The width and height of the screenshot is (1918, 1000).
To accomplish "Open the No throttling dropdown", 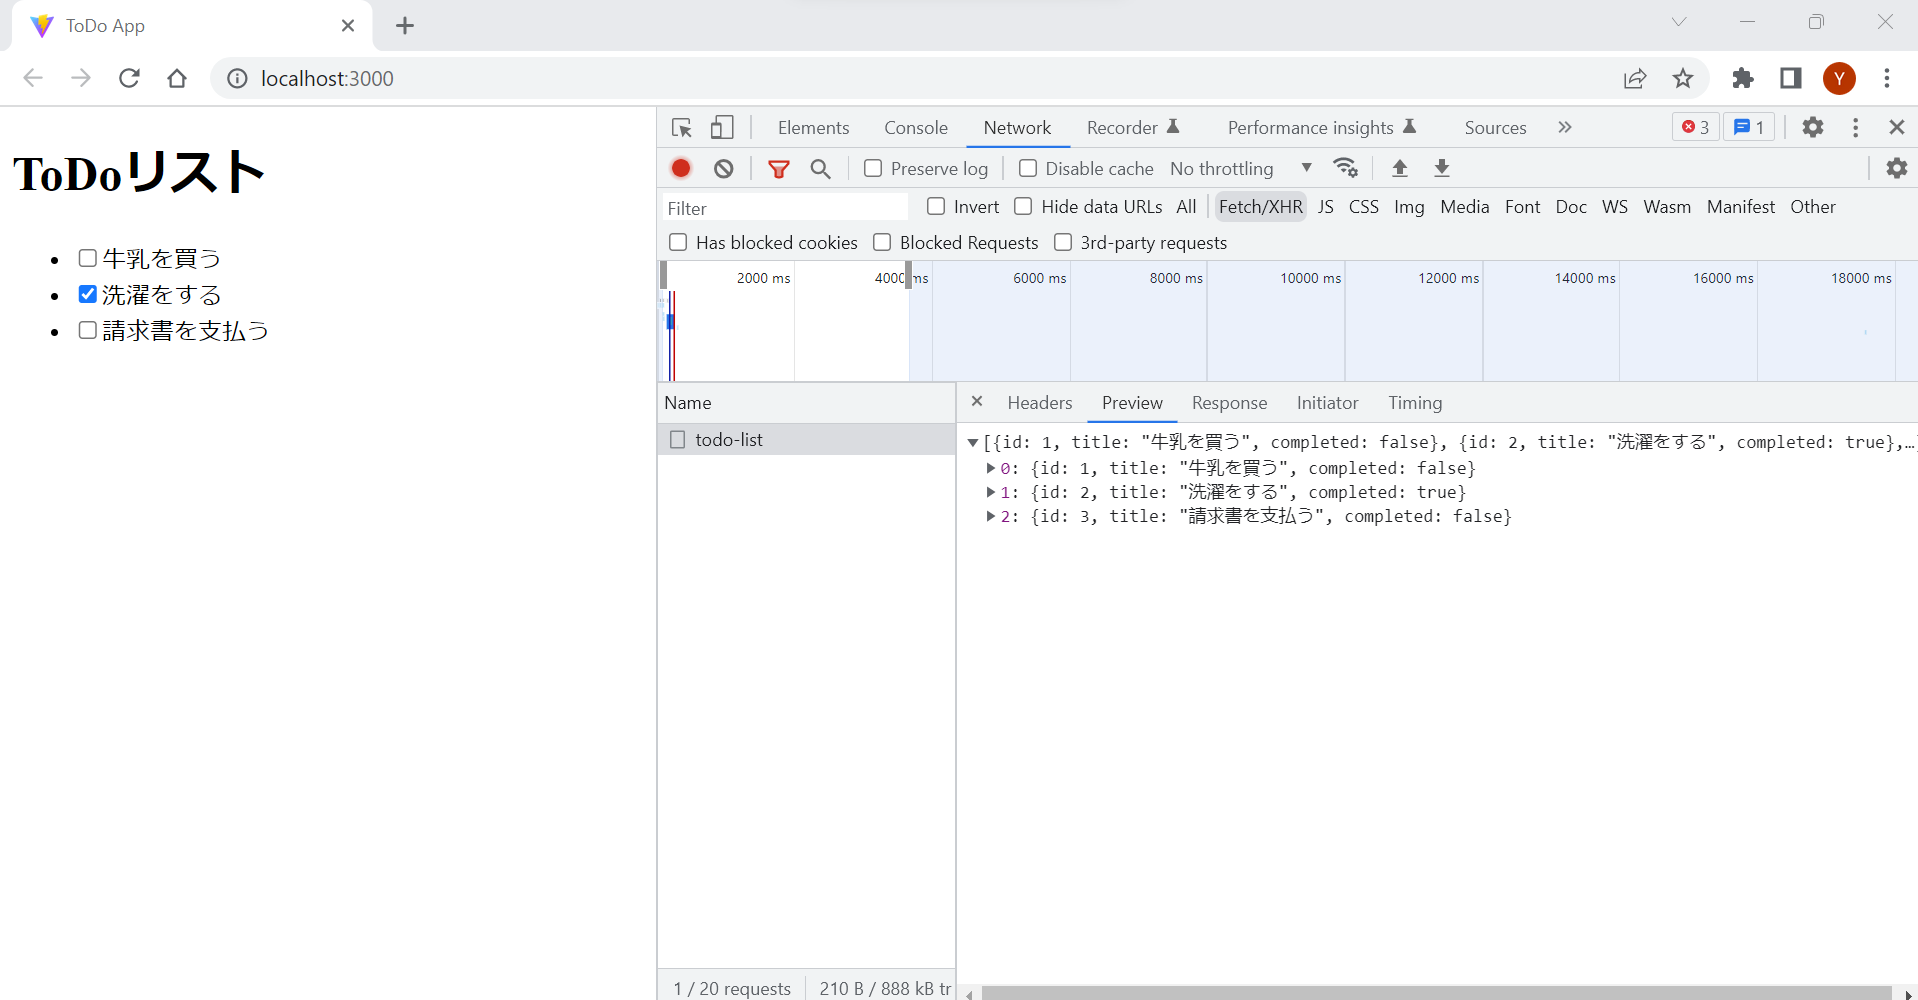I will [x=1240, y=168].
